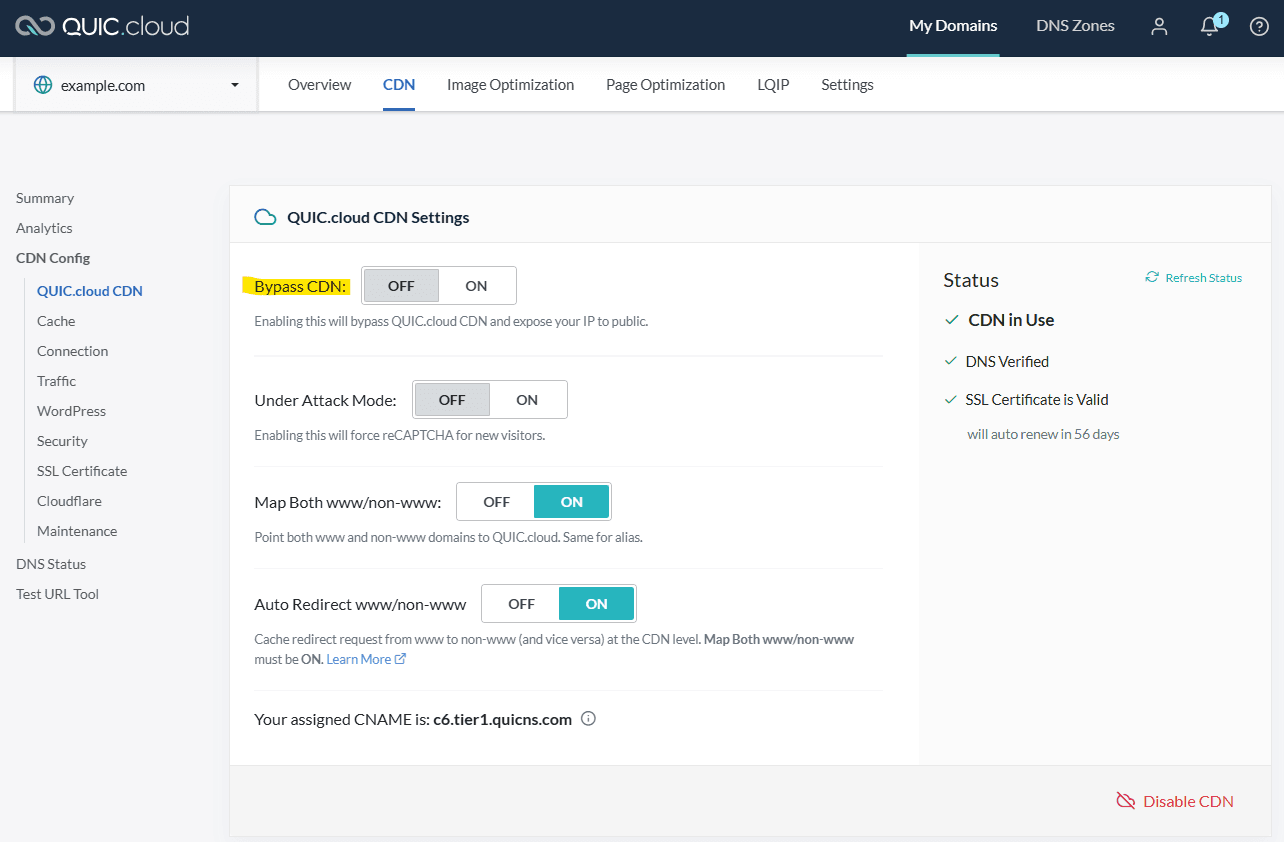Set Map Both www/non-www to ON
This screenshot has height=842, width=1284.
[x=572, y=502]
